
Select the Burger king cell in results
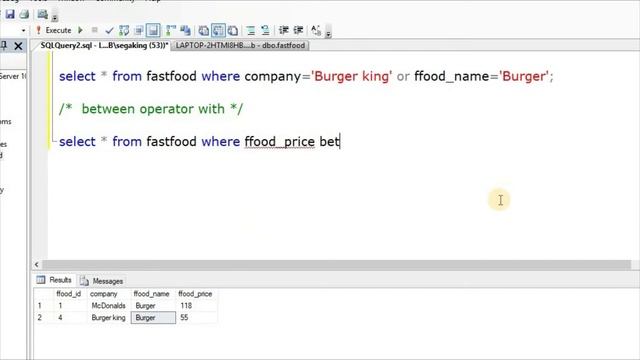click(x=109, y=318)
